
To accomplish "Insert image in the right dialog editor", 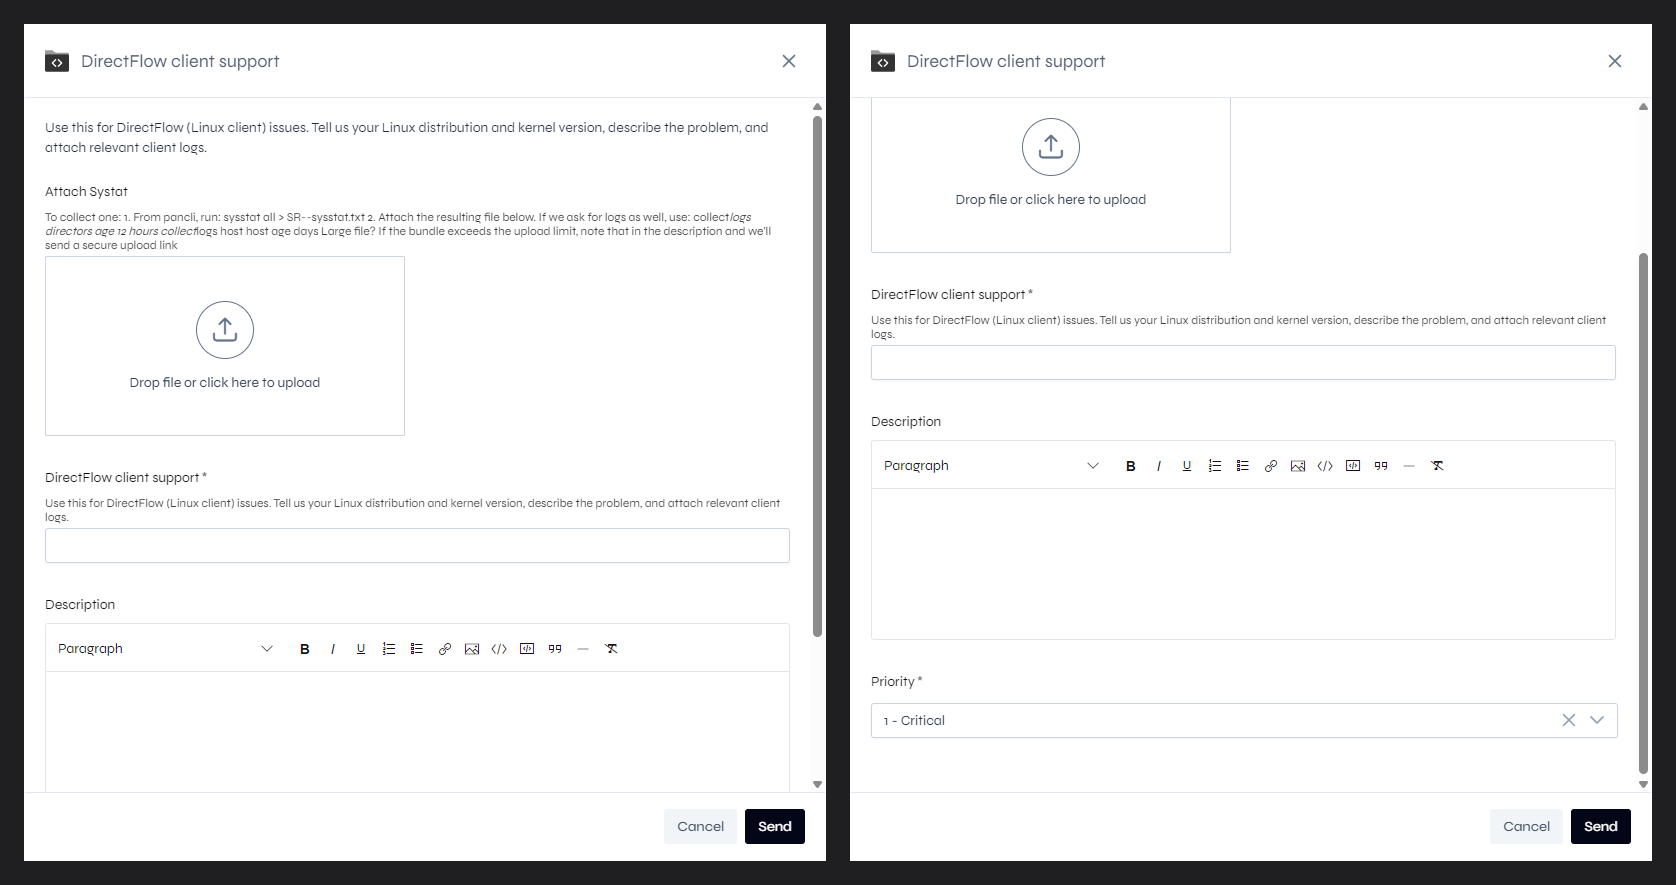I will [1298, 466].
